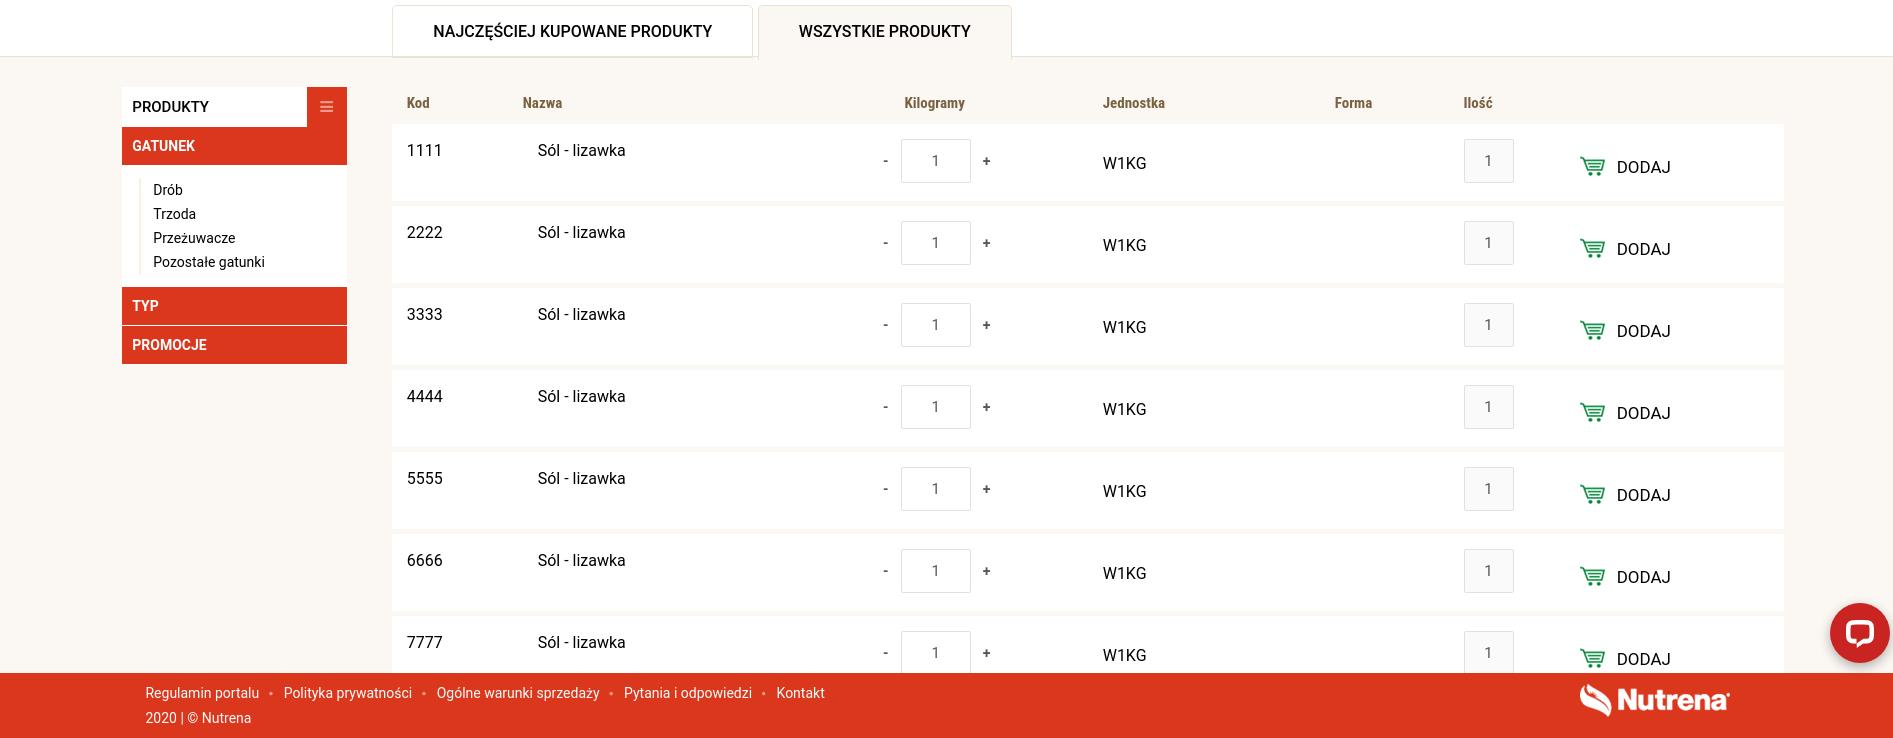This screenshot has width=1893, height=738.
Task: Click the hamburger menu icon beside PRODUKTY
Action: click(x=326, y=107)
